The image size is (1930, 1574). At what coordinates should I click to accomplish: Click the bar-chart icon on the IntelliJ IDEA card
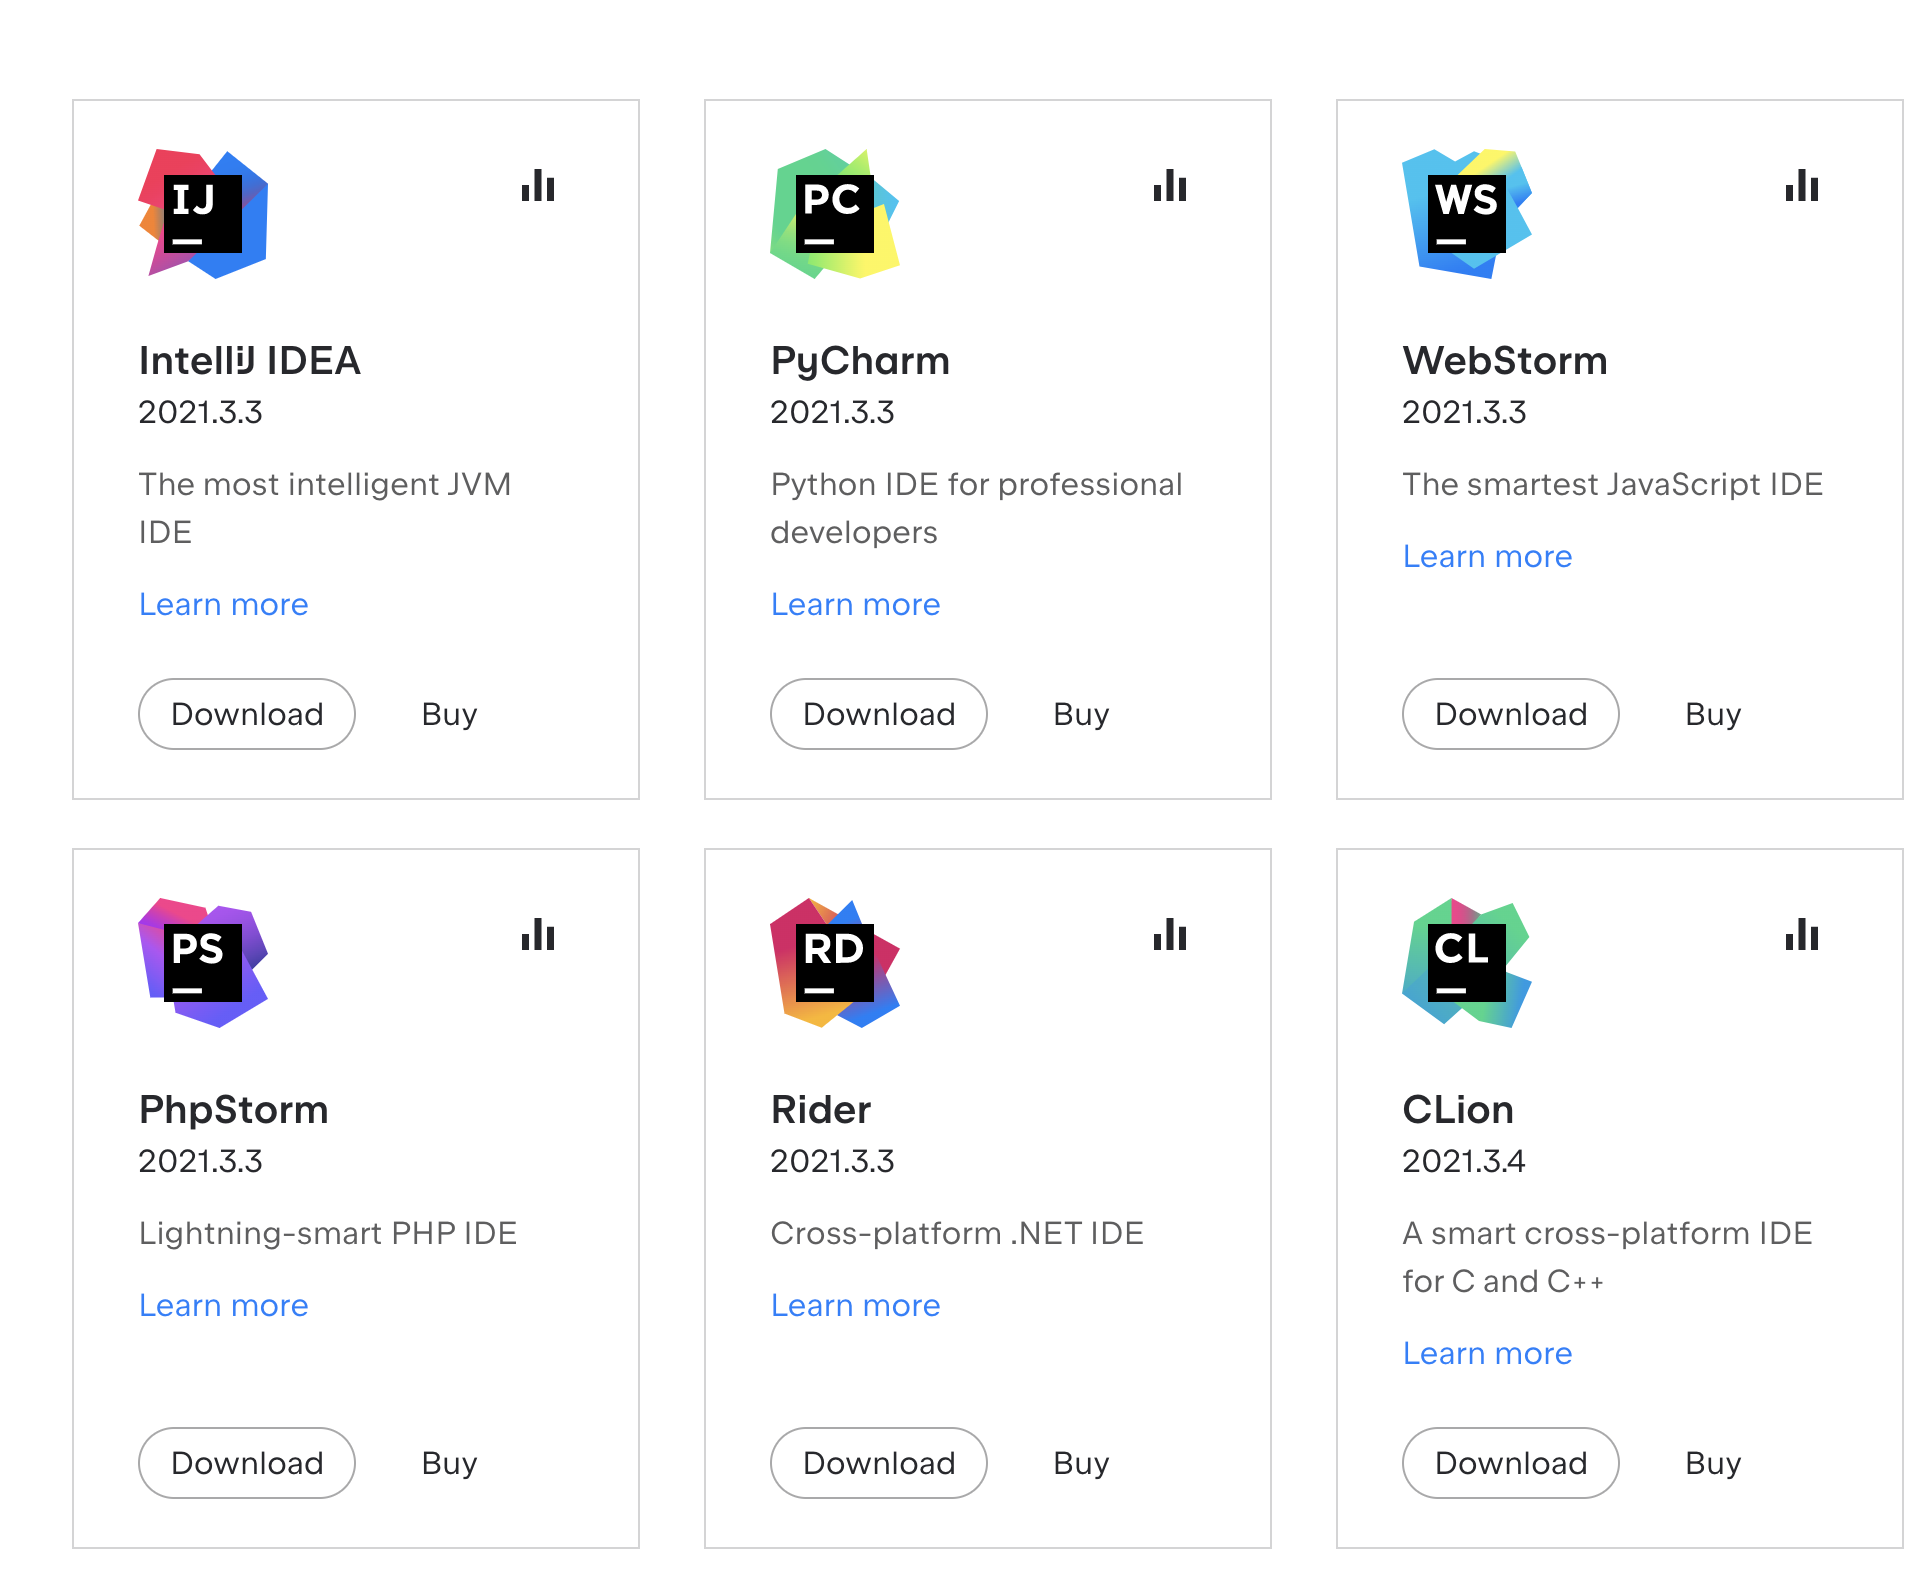pyautogui.click(x=538, y=186)
